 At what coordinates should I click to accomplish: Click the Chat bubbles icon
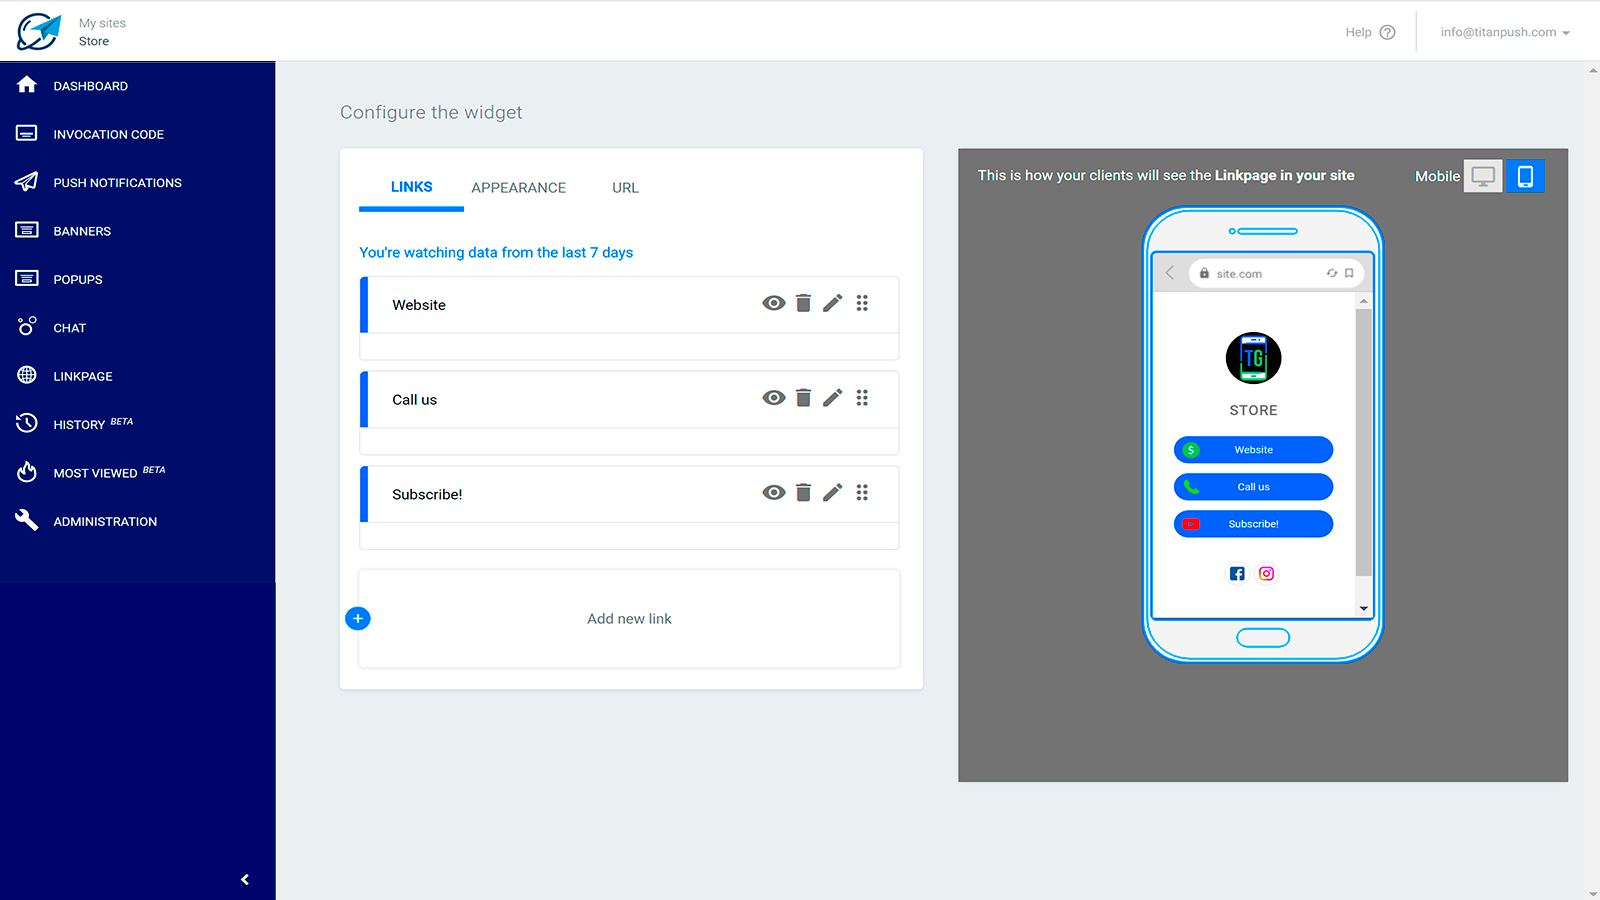[27, 326]
